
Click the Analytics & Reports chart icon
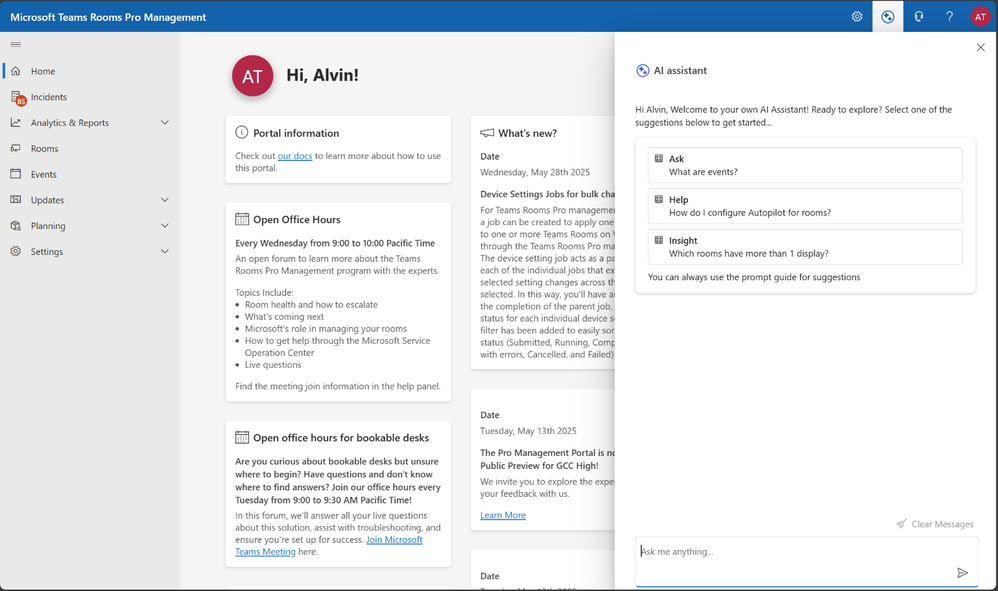click(x=16, y=122)
